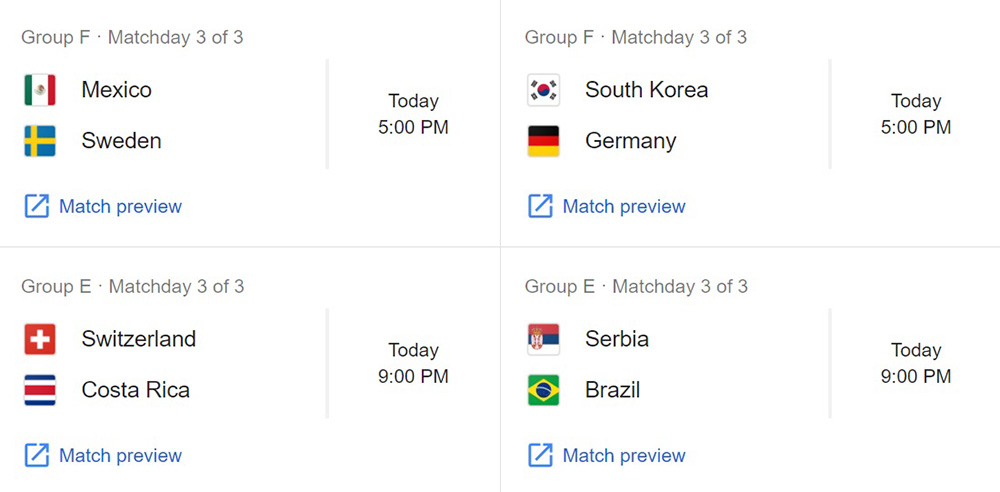
Task: Open Match preview for Switzerland vs Costa Rica
Action: [120, 456]
